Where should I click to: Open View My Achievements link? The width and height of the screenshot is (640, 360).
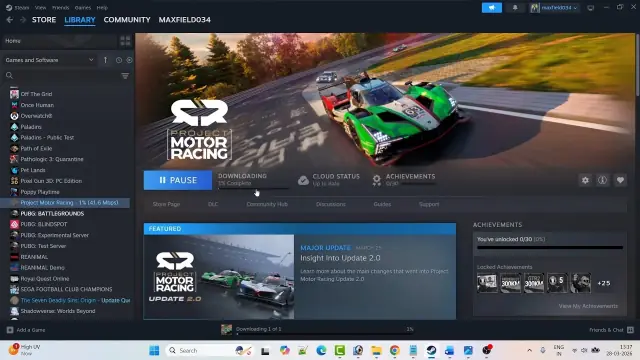(588, 306)
